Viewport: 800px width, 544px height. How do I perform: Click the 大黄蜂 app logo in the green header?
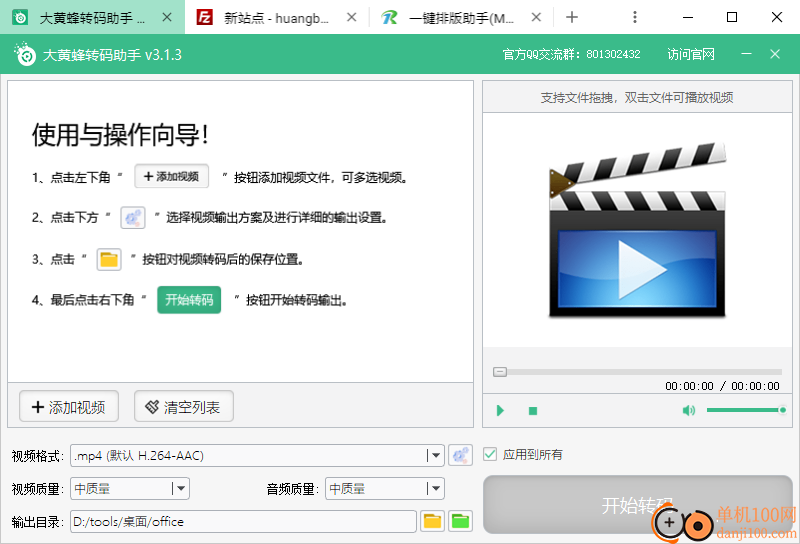click(x=24, y=54)
